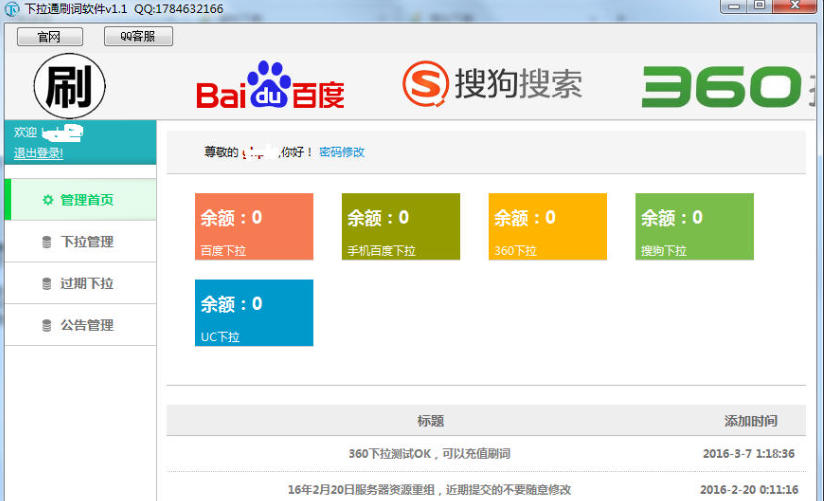Open 公告管理 in the sidebar

(x=80, y=325)
